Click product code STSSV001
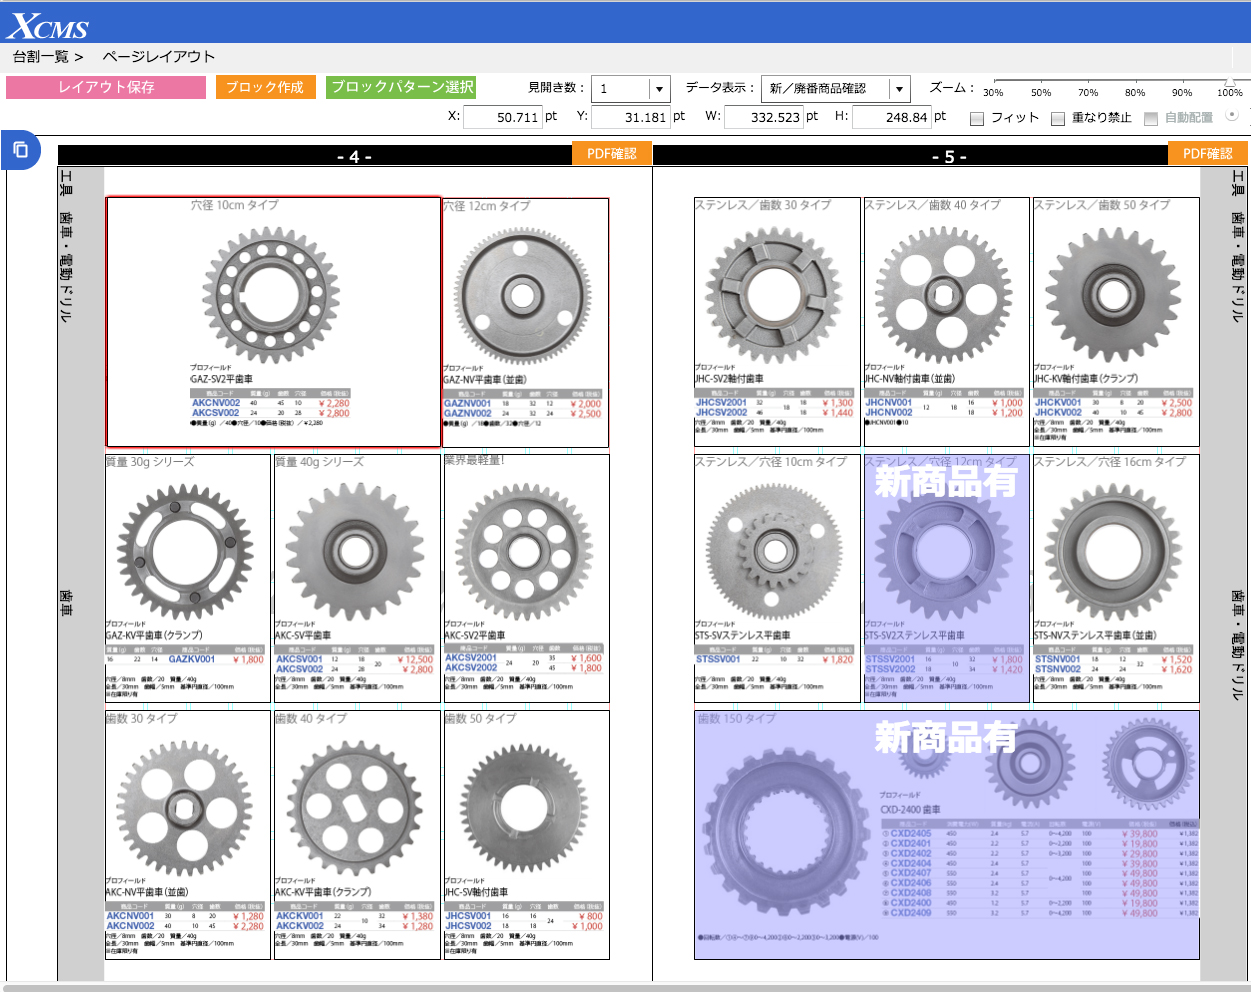The height and width of the screenshot is (992, 1251). coord(718,659)
